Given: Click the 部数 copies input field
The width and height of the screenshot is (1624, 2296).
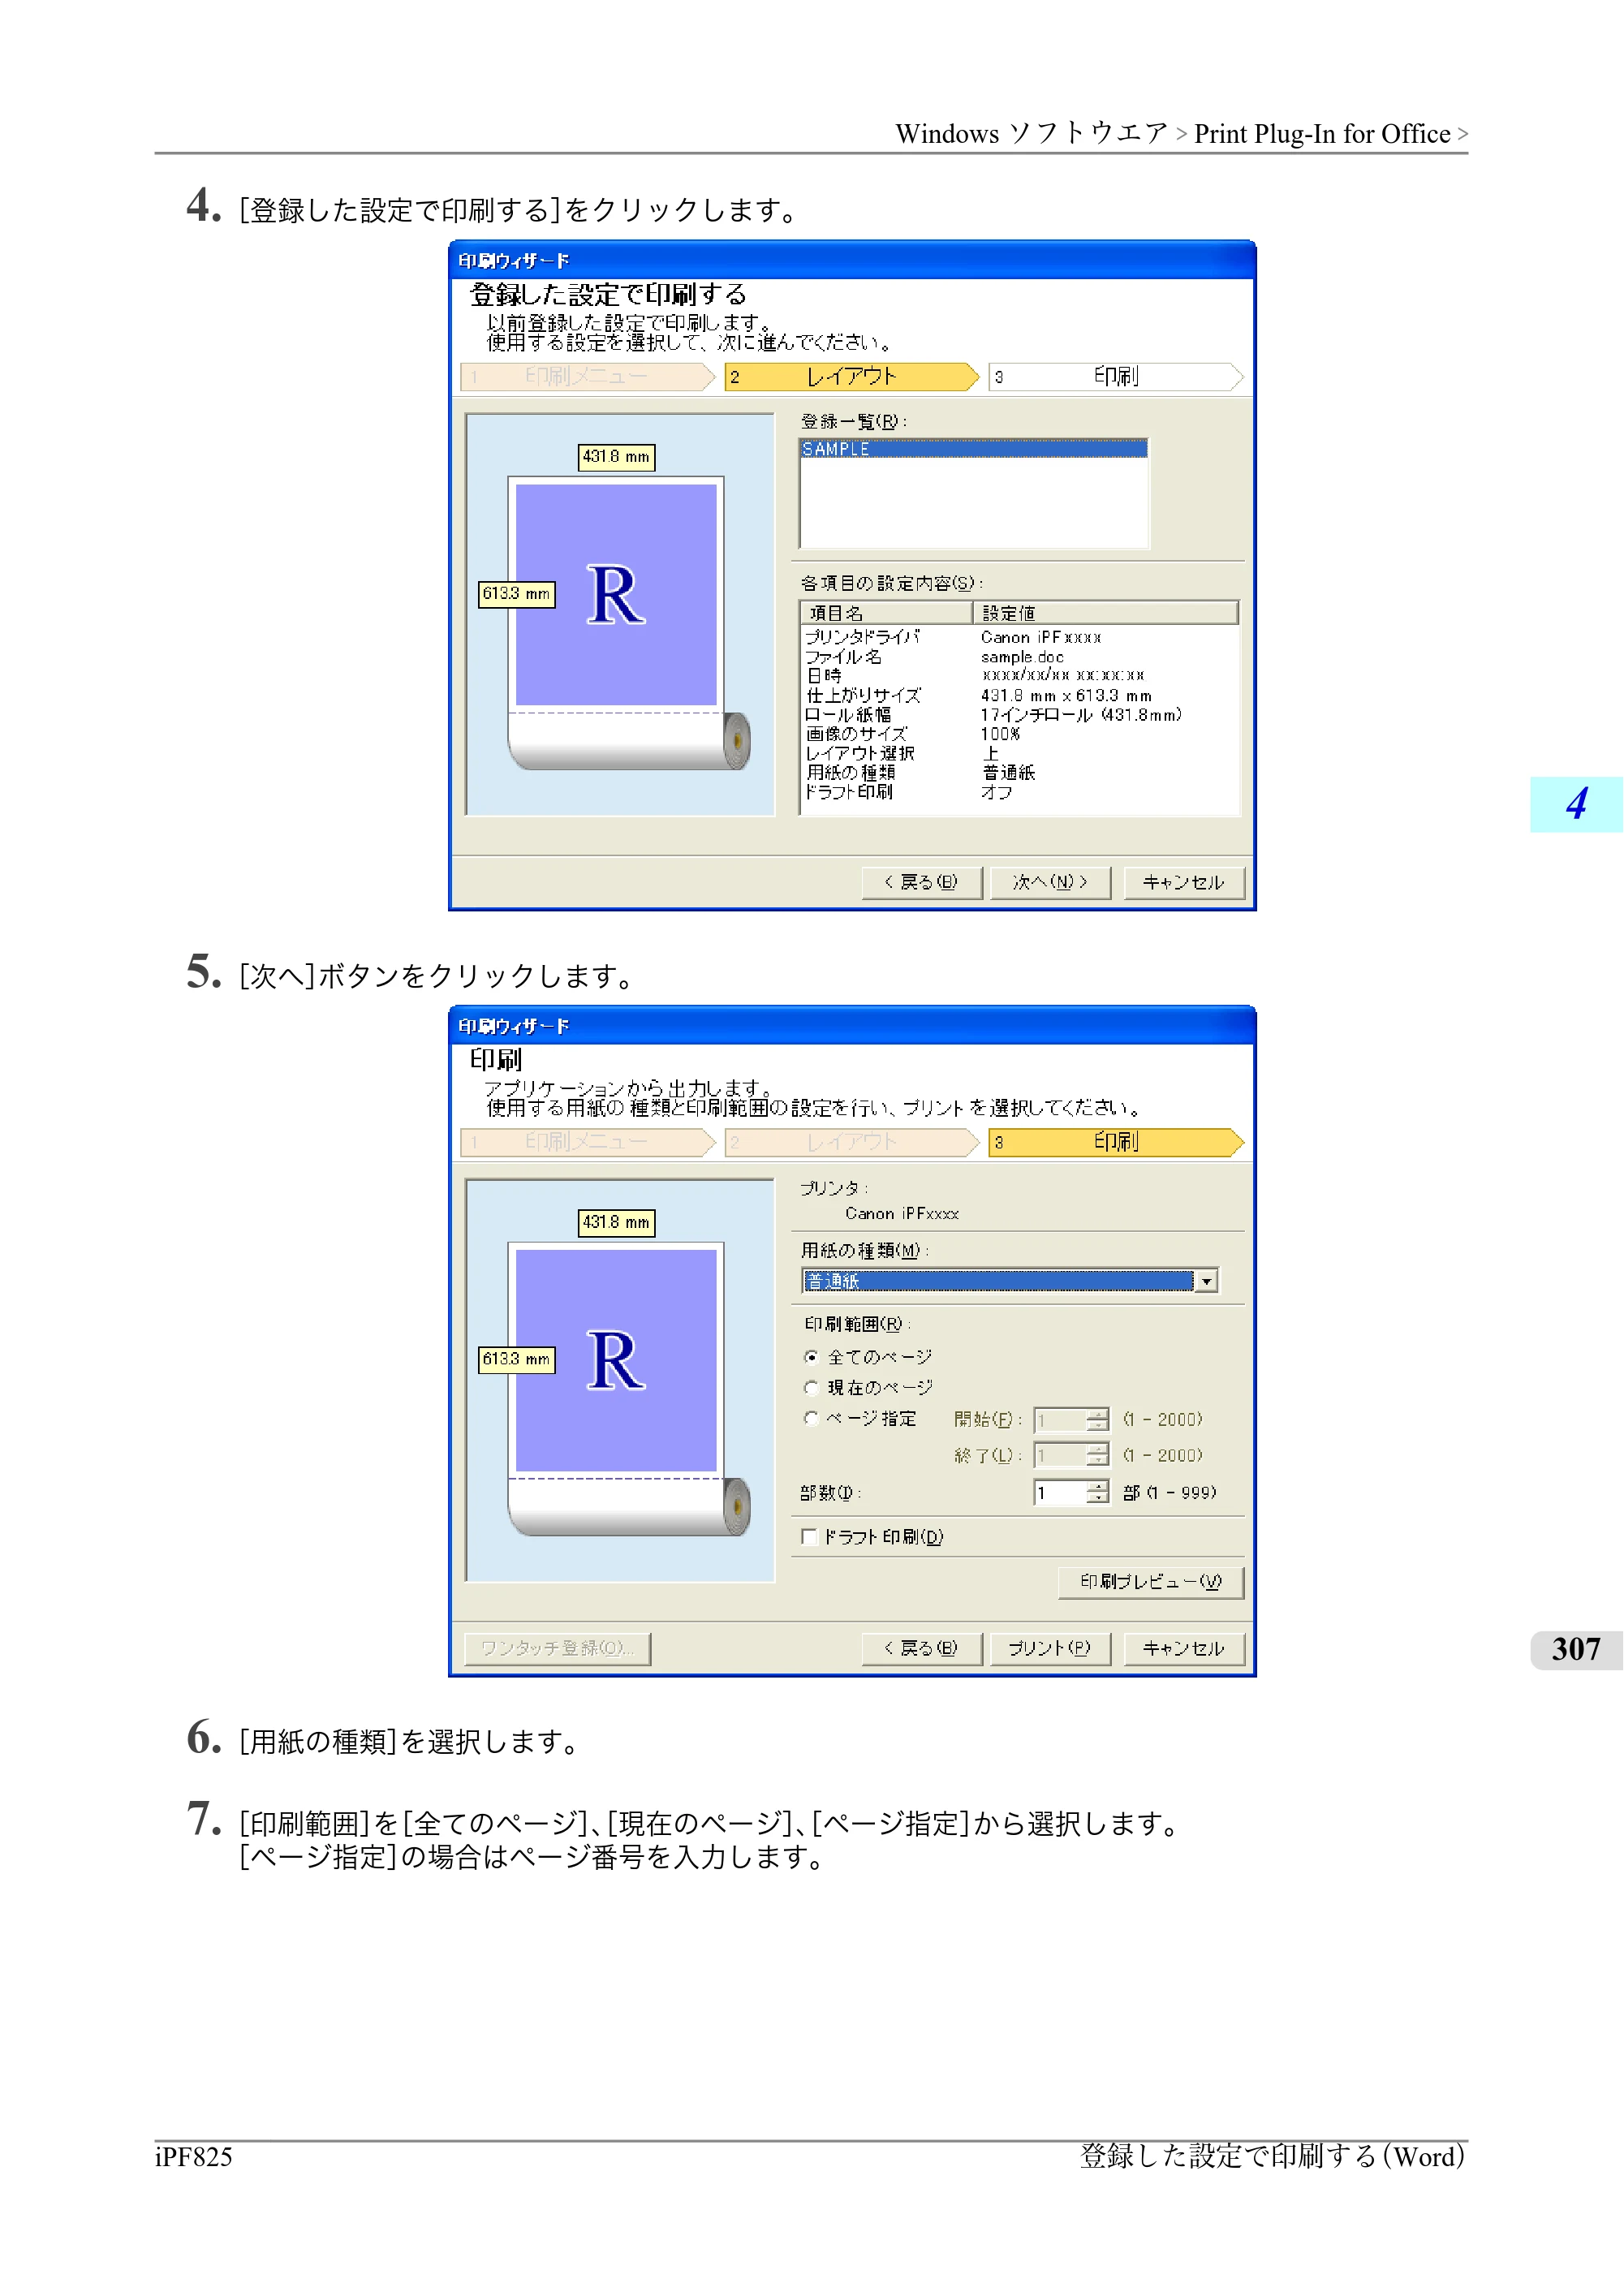Looking at the screenshot, I should pos(1060,1493).
